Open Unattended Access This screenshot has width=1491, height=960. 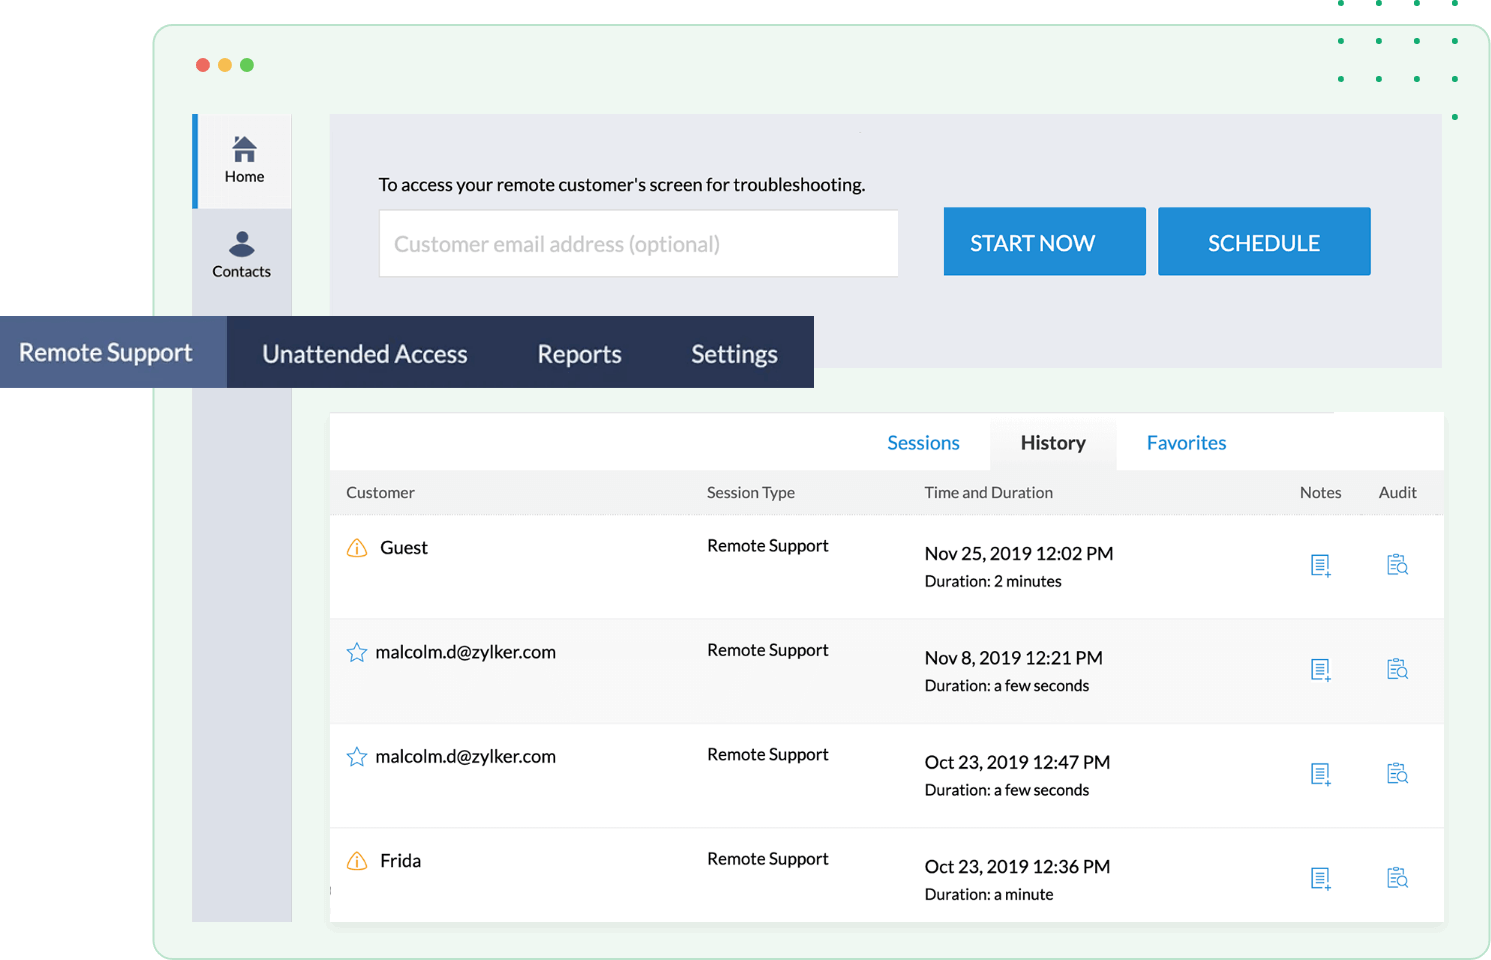[x=364, y=353]
